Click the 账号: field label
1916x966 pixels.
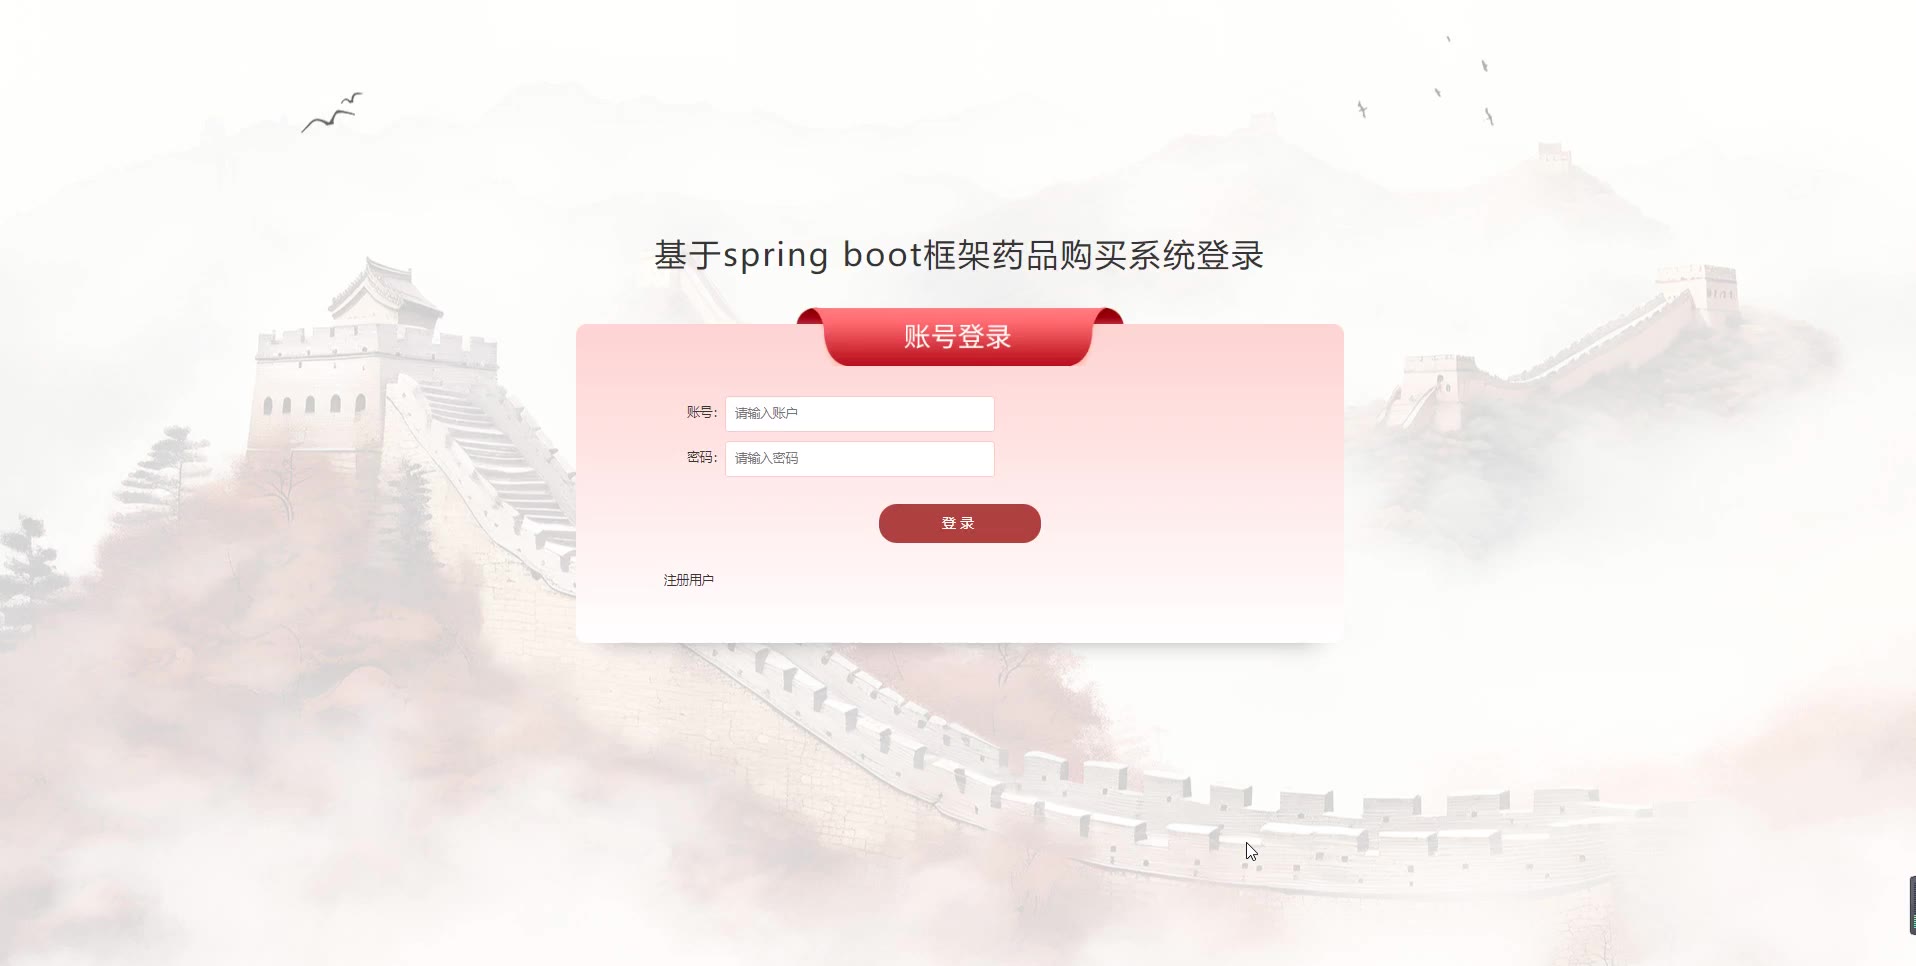coord(702,412)
